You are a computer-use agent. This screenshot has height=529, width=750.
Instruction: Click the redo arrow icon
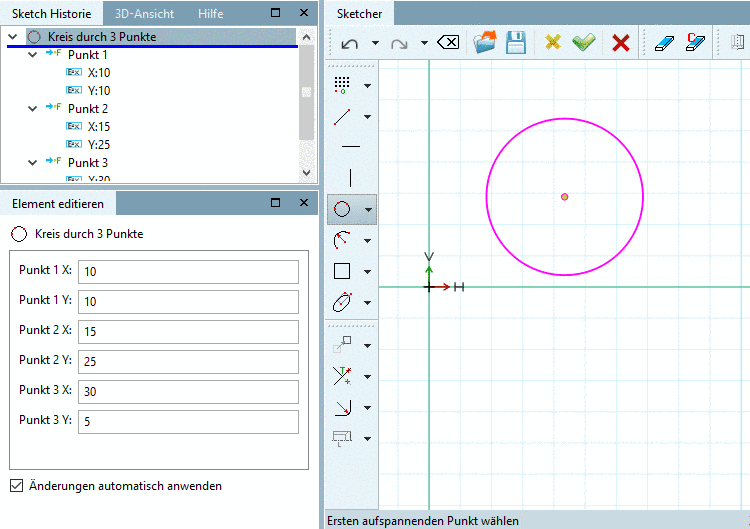tap(399, 44)
